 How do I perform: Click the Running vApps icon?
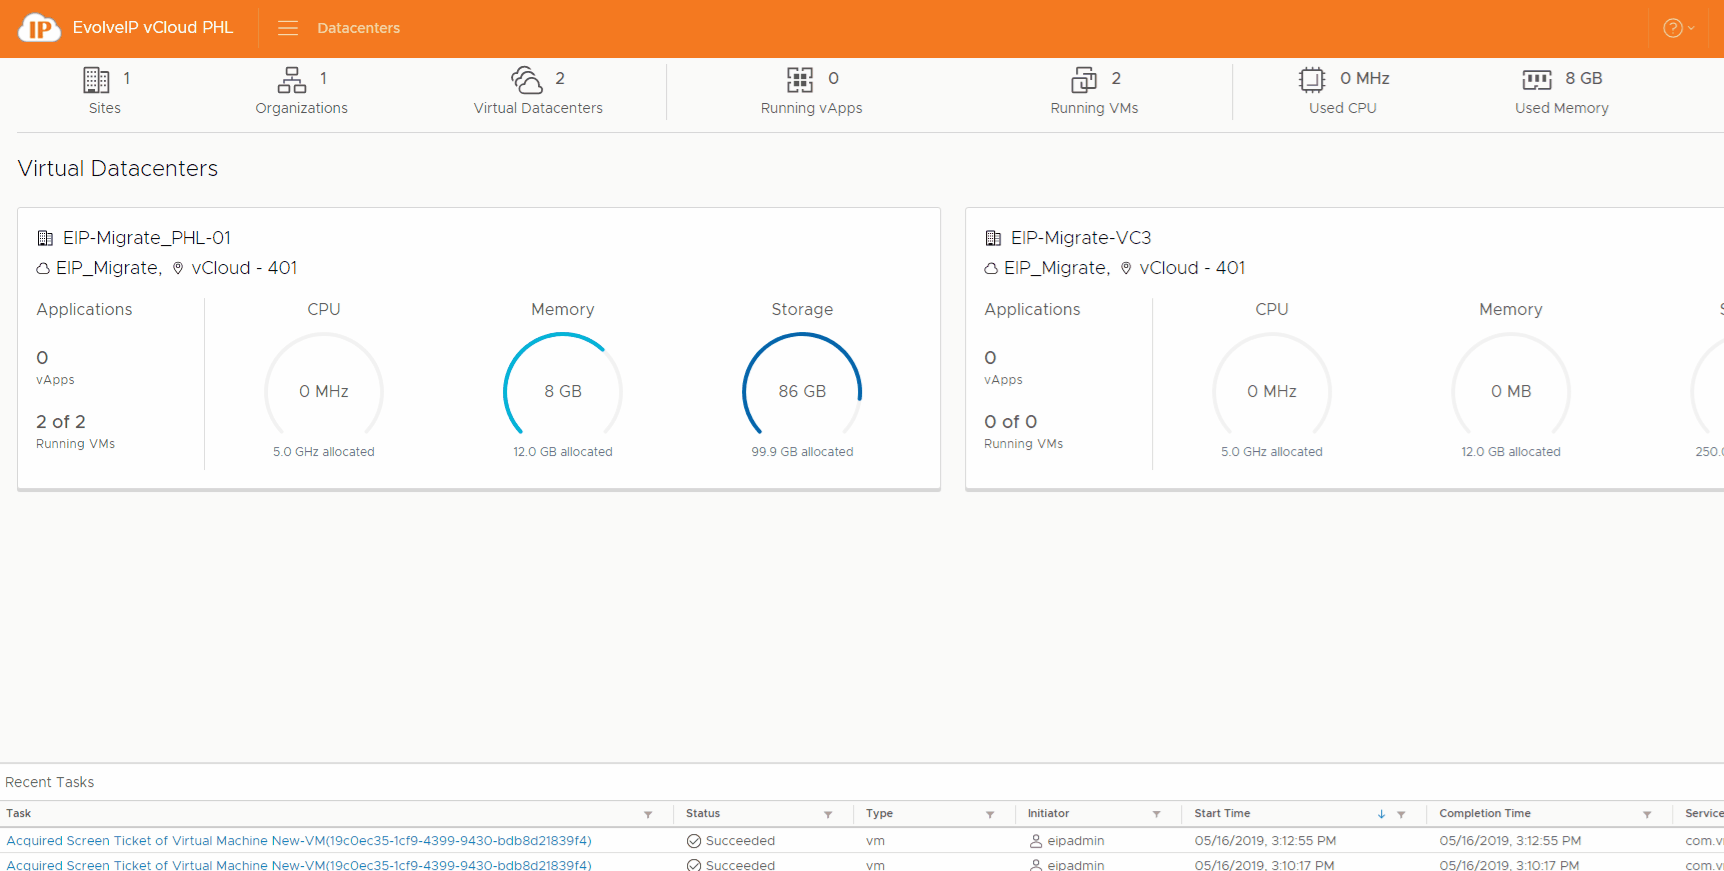[x=799, y=79]
